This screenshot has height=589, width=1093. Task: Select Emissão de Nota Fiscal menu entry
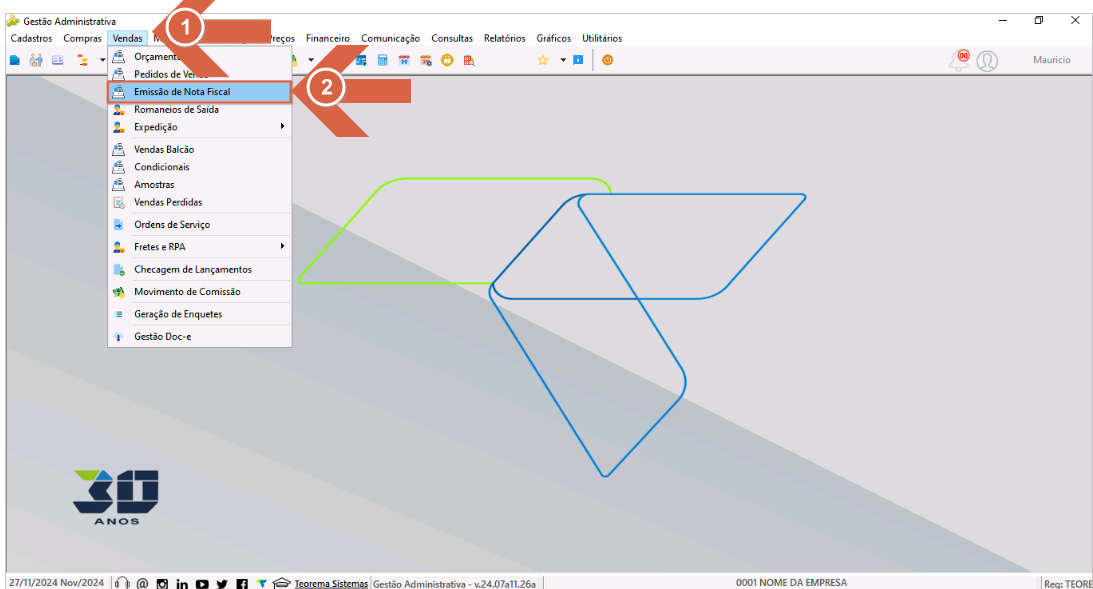coord(199,92)
